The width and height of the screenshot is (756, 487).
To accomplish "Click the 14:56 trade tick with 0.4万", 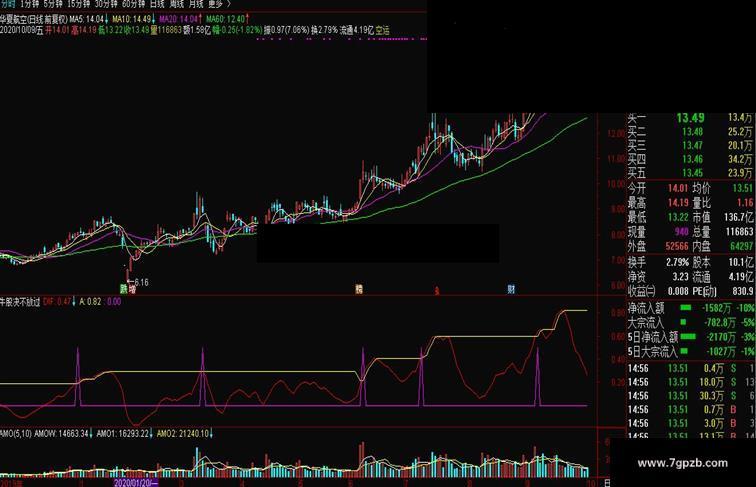I will [691, 368].
